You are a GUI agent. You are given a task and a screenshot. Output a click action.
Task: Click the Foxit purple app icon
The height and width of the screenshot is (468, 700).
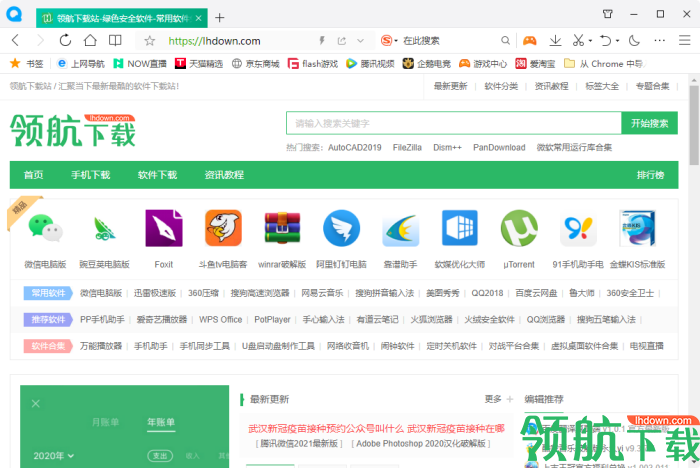click(164, 228)
